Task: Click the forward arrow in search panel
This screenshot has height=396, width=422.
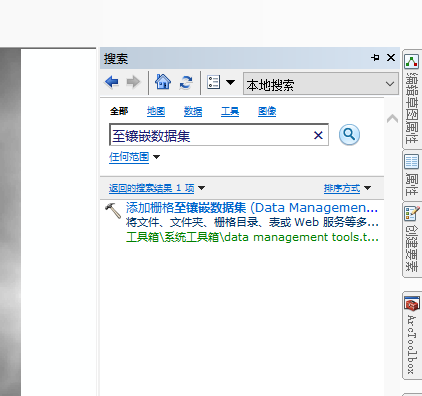Action: [x=133, y=82]
